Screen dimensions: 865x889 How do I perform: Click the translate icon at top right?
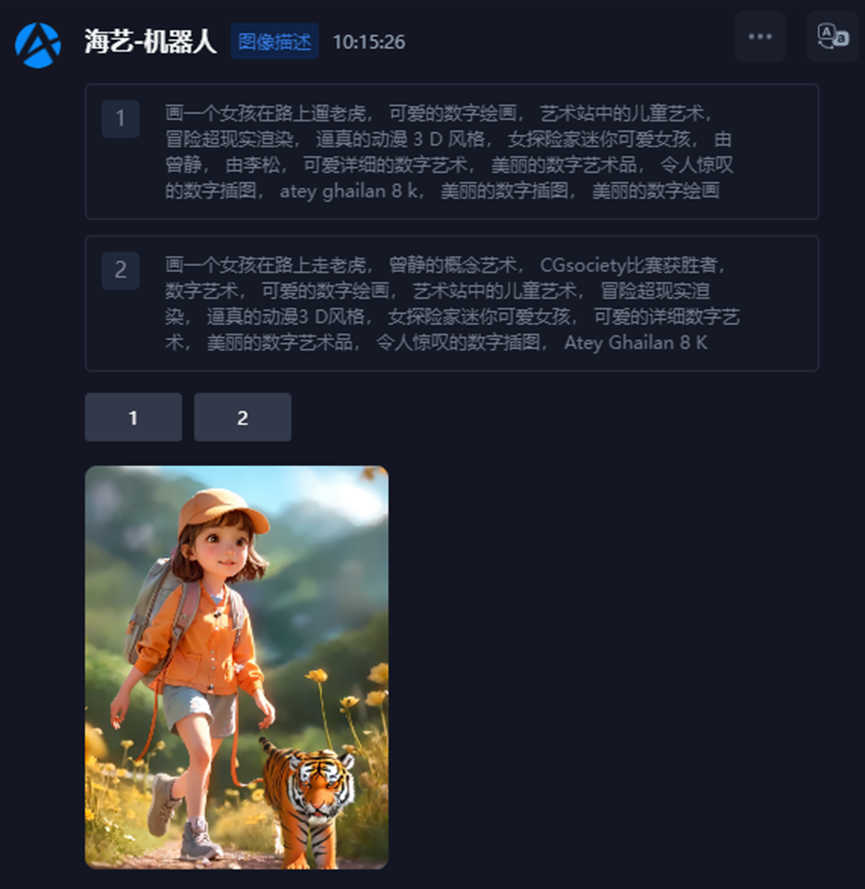click(833, 36)
